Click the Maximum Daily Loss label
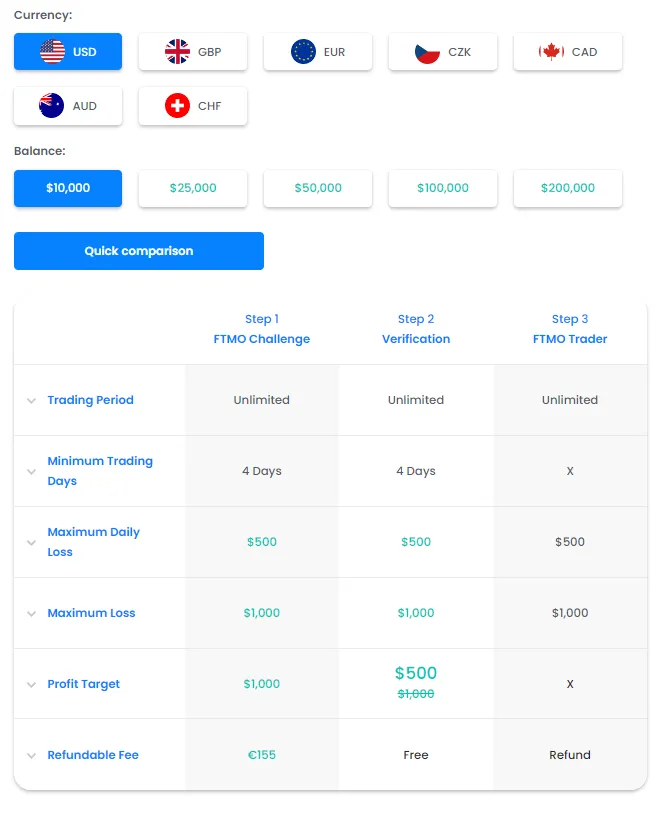This screenshot has height=823, width=659. [x=93, y=542]
